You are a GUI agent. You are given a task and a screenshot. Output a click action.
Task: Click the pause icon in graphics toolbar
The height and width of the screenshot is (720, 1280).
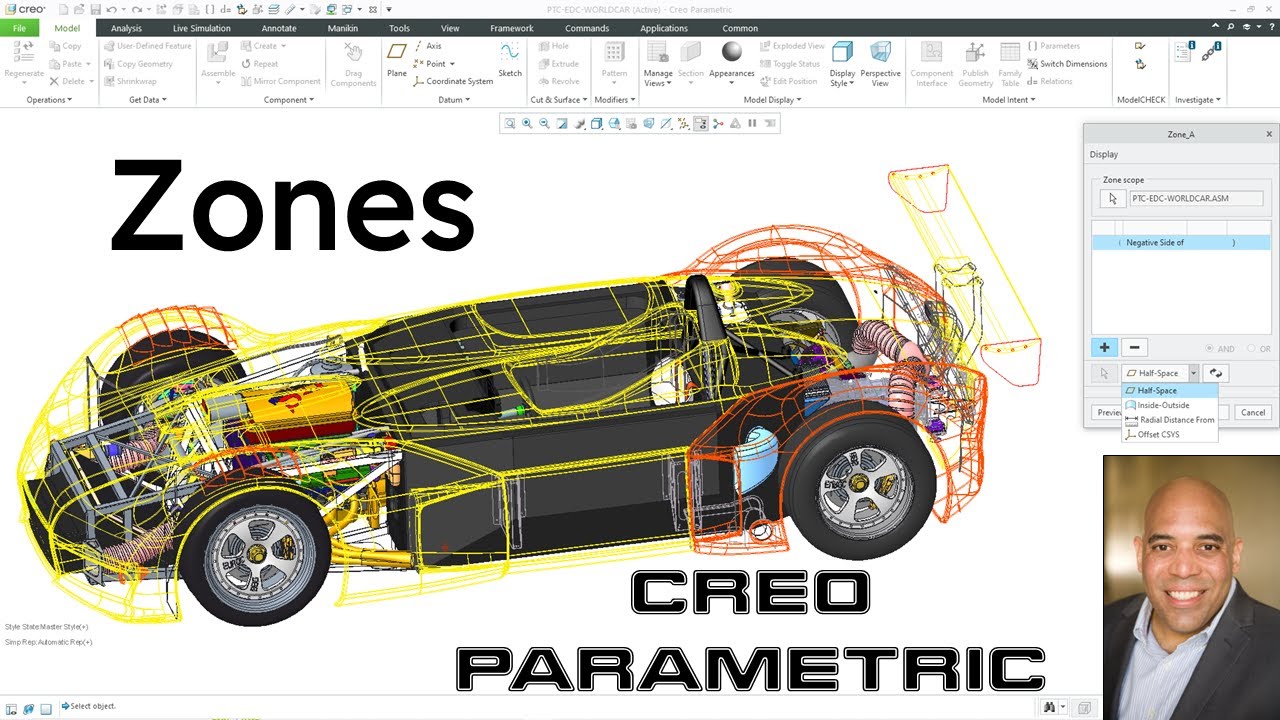(752, 124)
